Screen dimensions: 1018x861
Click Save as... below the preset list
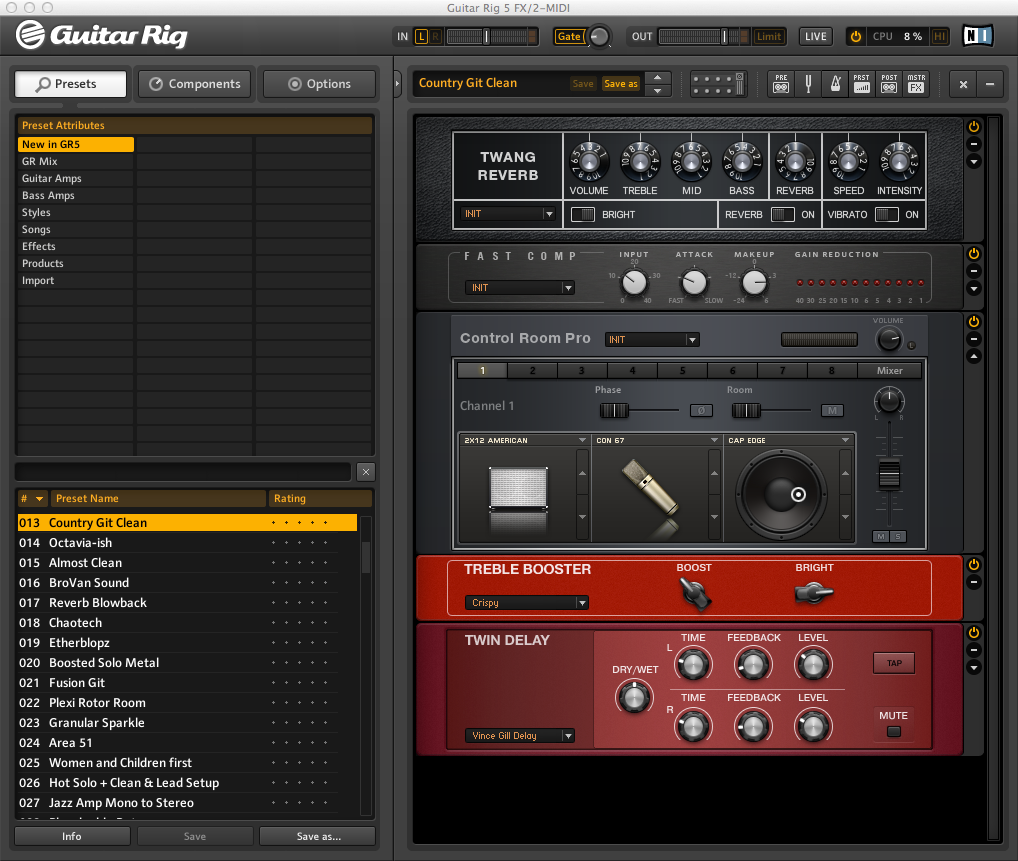[317, 836]
